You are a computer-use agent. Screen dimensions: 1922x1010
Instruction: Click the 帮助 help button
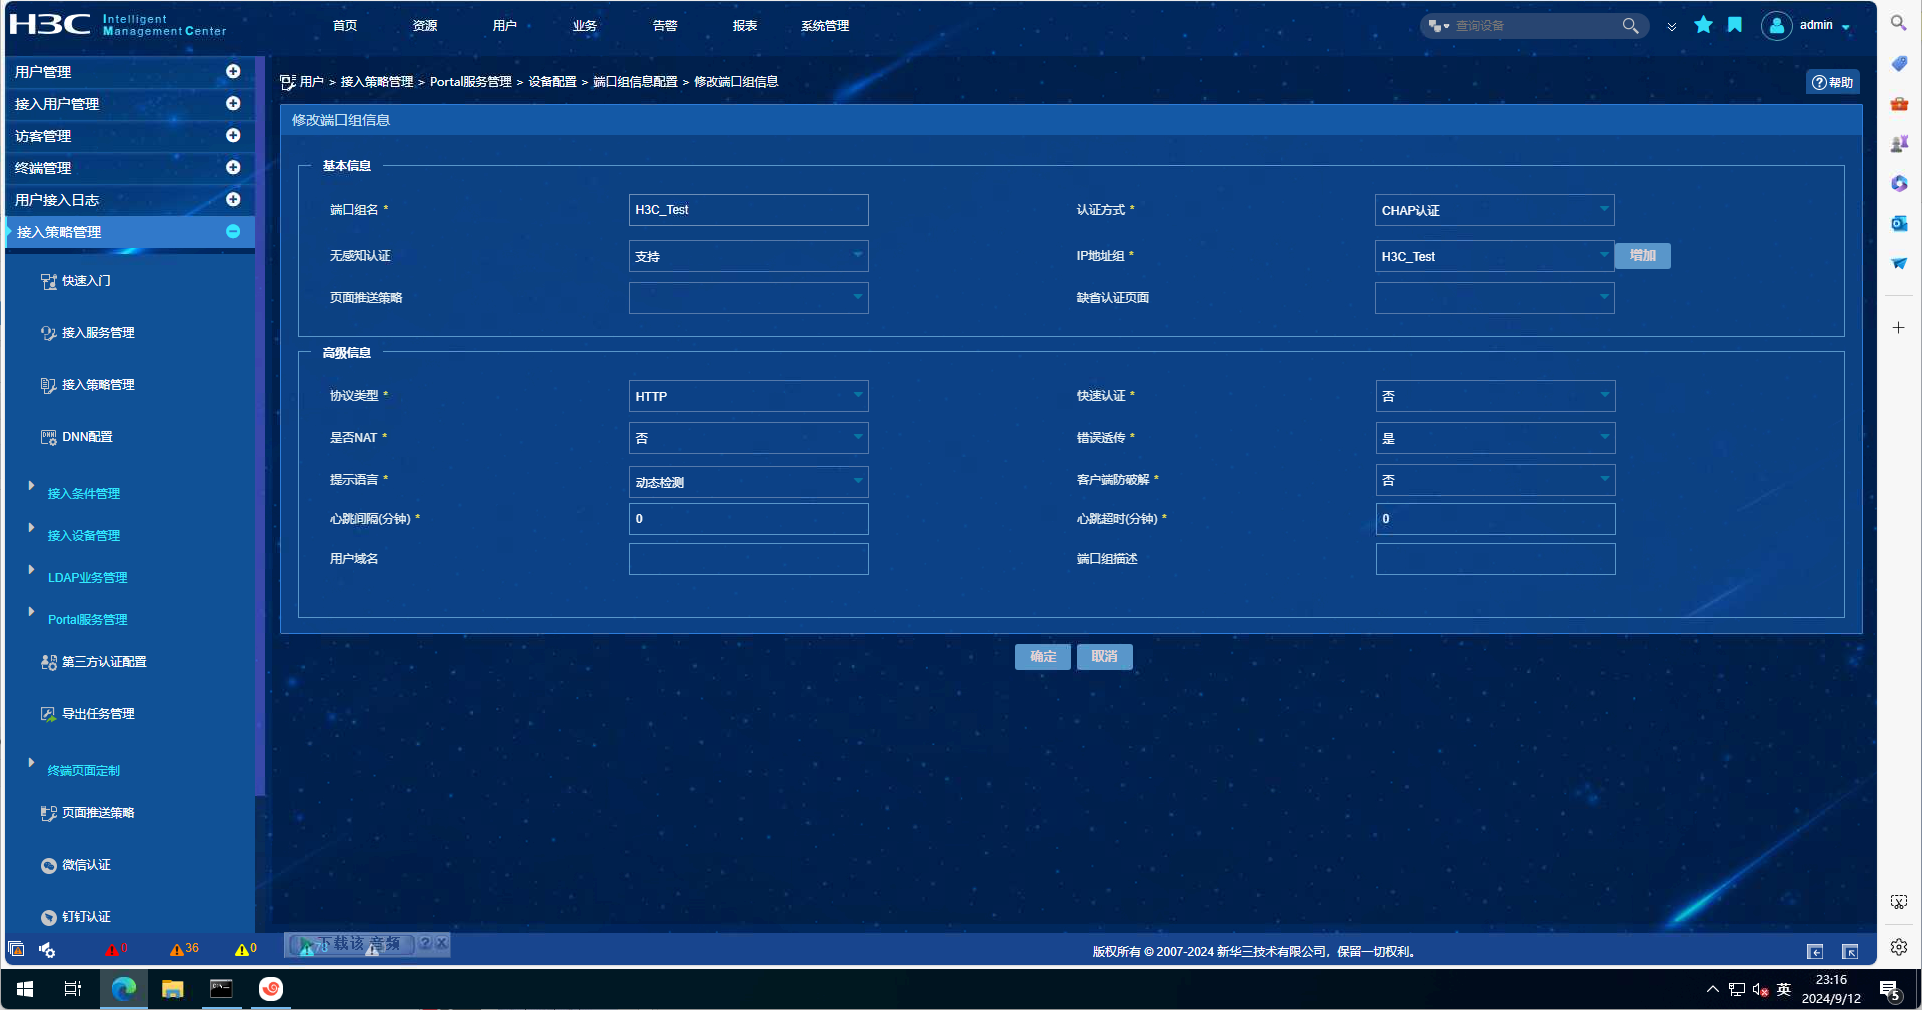(1833, 83)
